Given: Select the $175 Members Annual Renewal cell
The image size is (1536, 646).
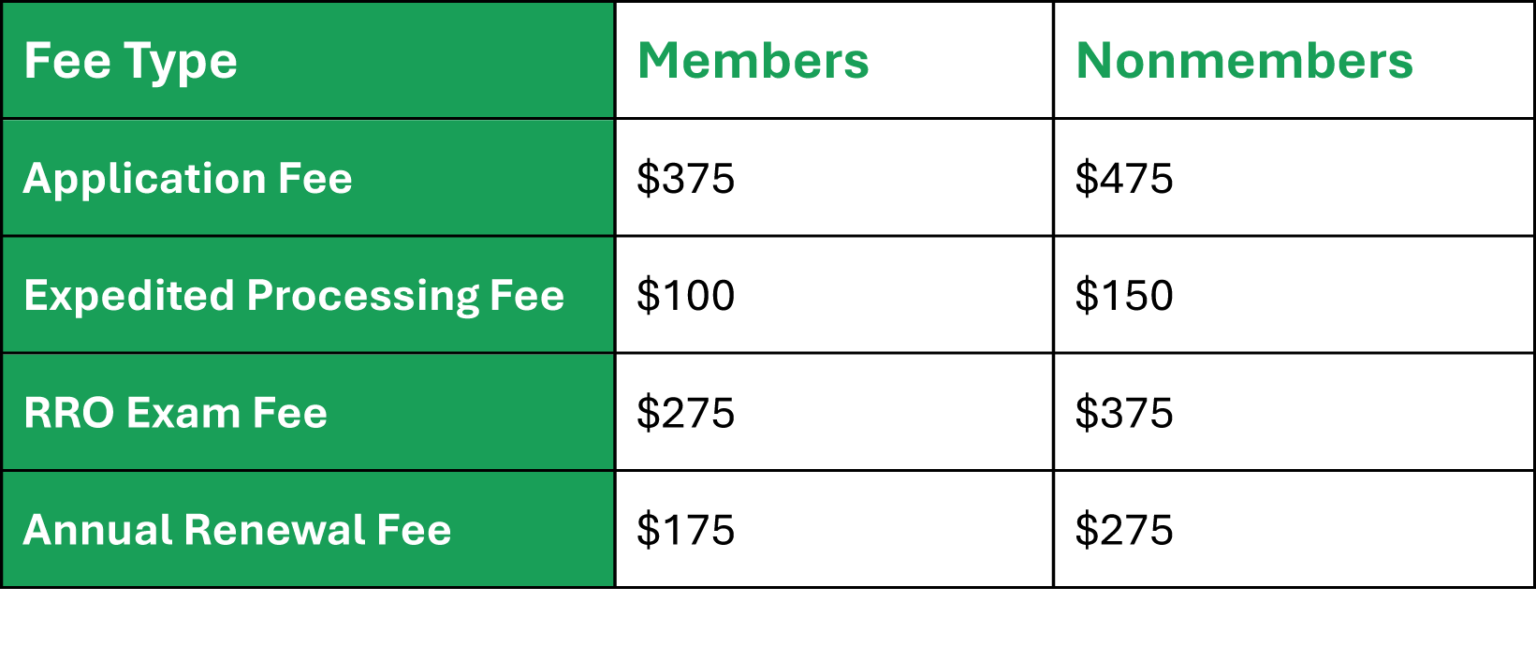Looking at the screenshot, I should point(686,530).
